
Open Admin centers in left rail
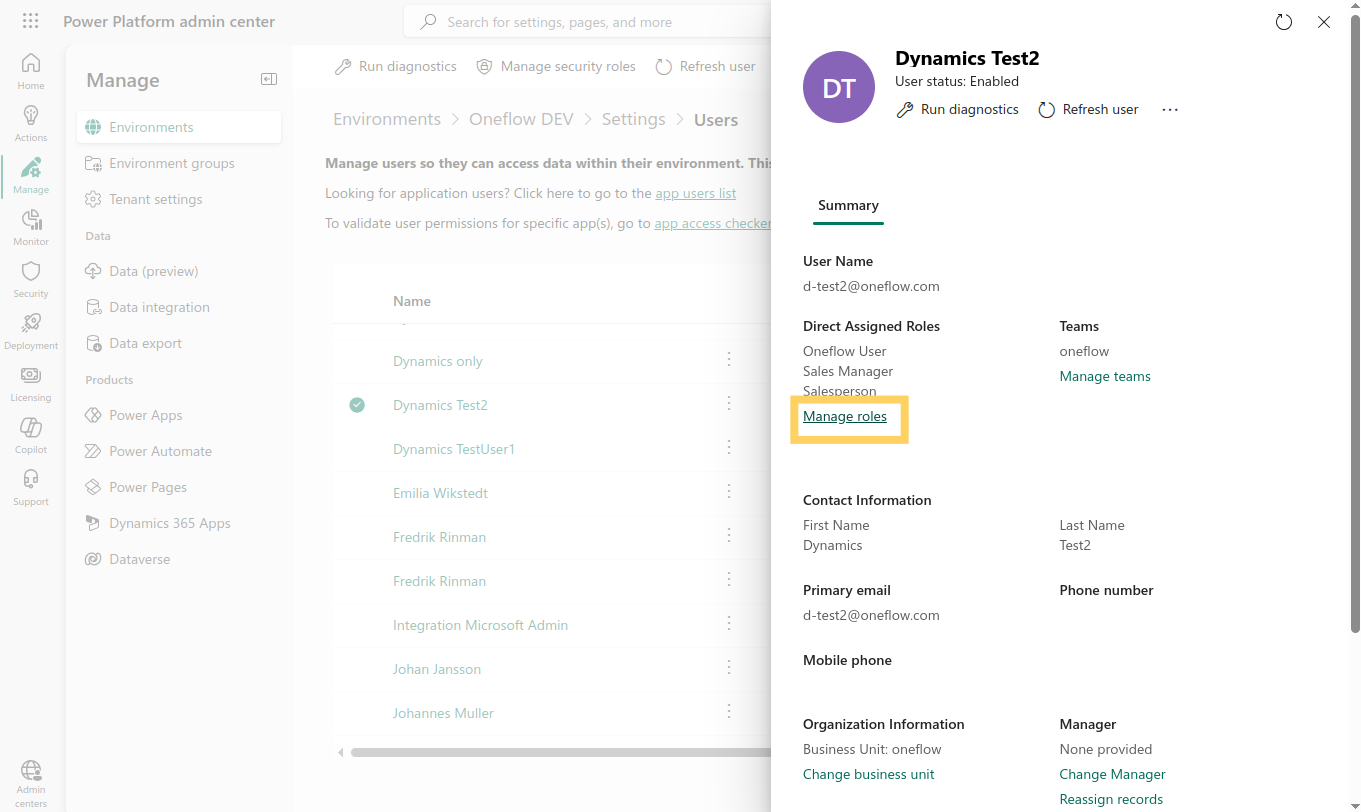pyautogui.click(x=31, y=783)
